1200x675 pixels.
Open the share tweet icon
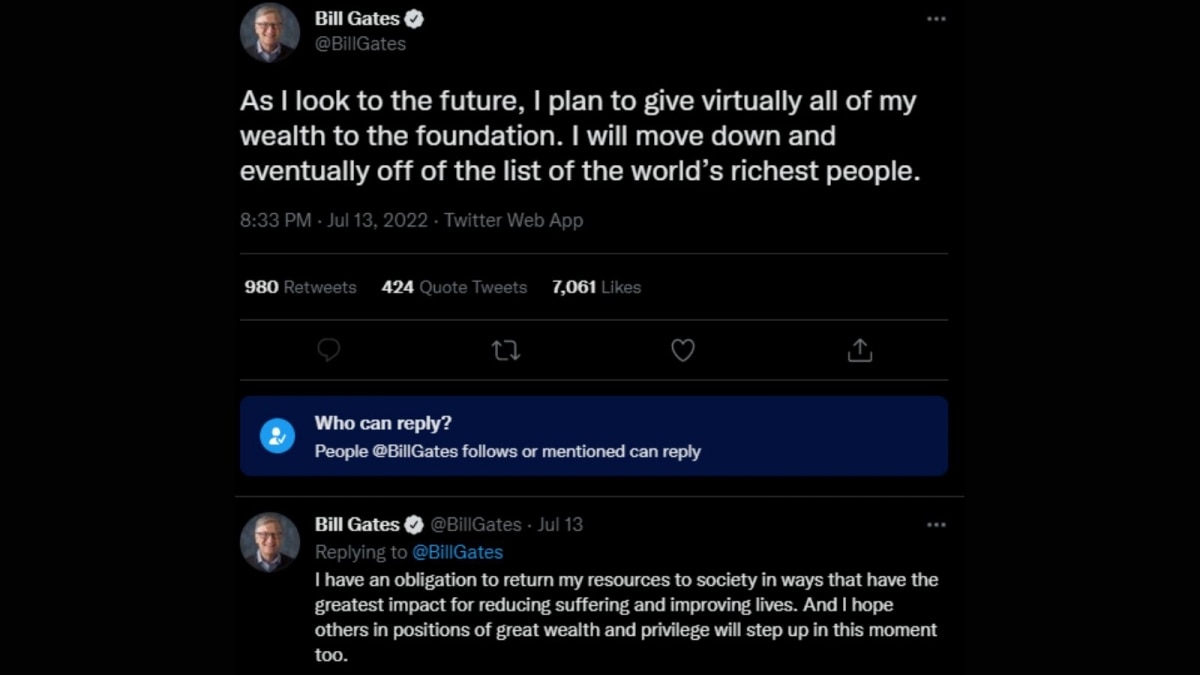pyautogui.click(x=860, y=350)
